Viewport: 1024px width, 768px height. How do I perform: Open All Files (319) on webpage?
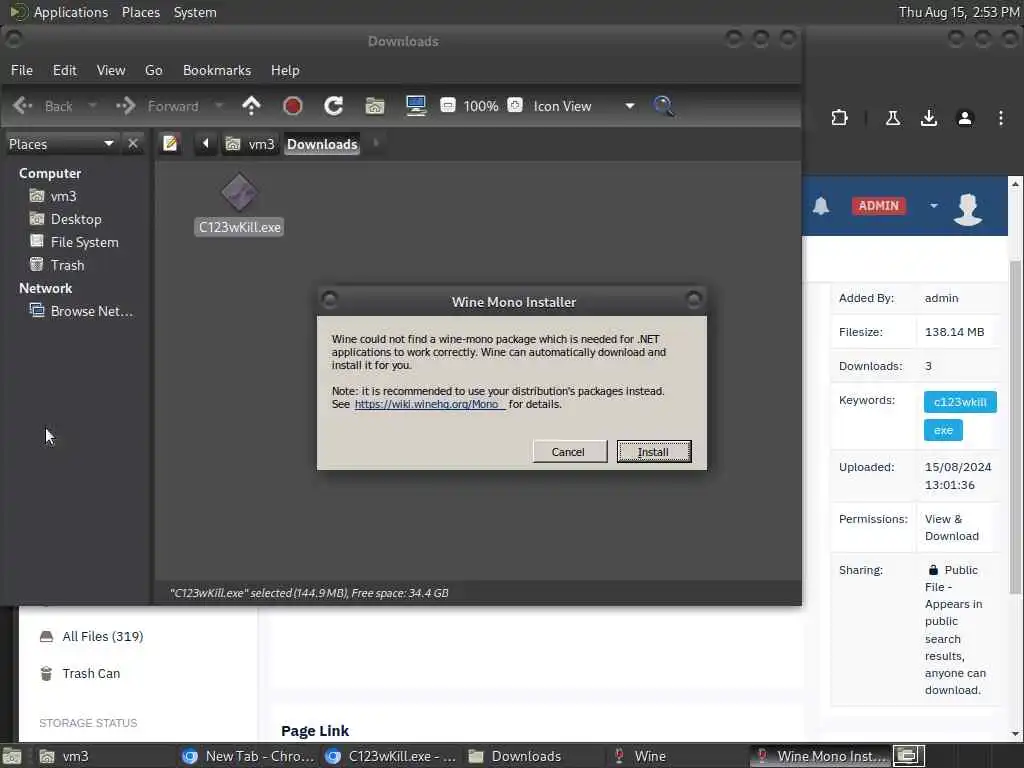tap(91, 636)
